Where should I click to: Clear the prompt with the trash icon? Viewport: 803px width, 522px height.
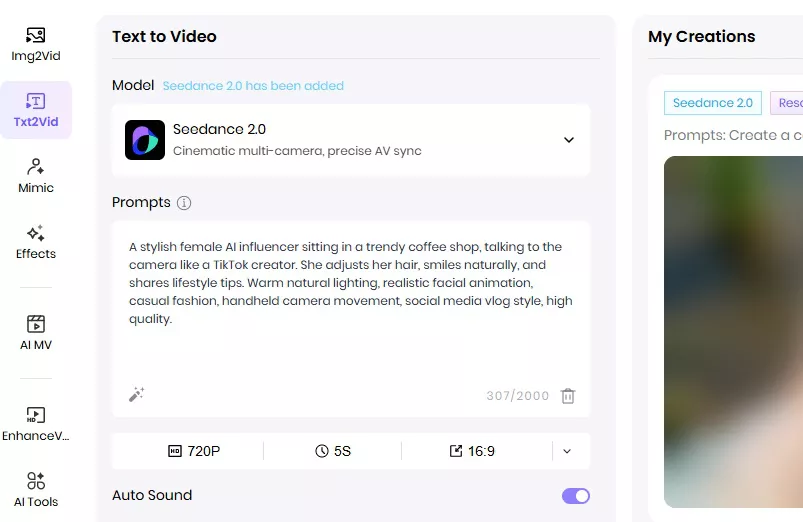(568, 395)
